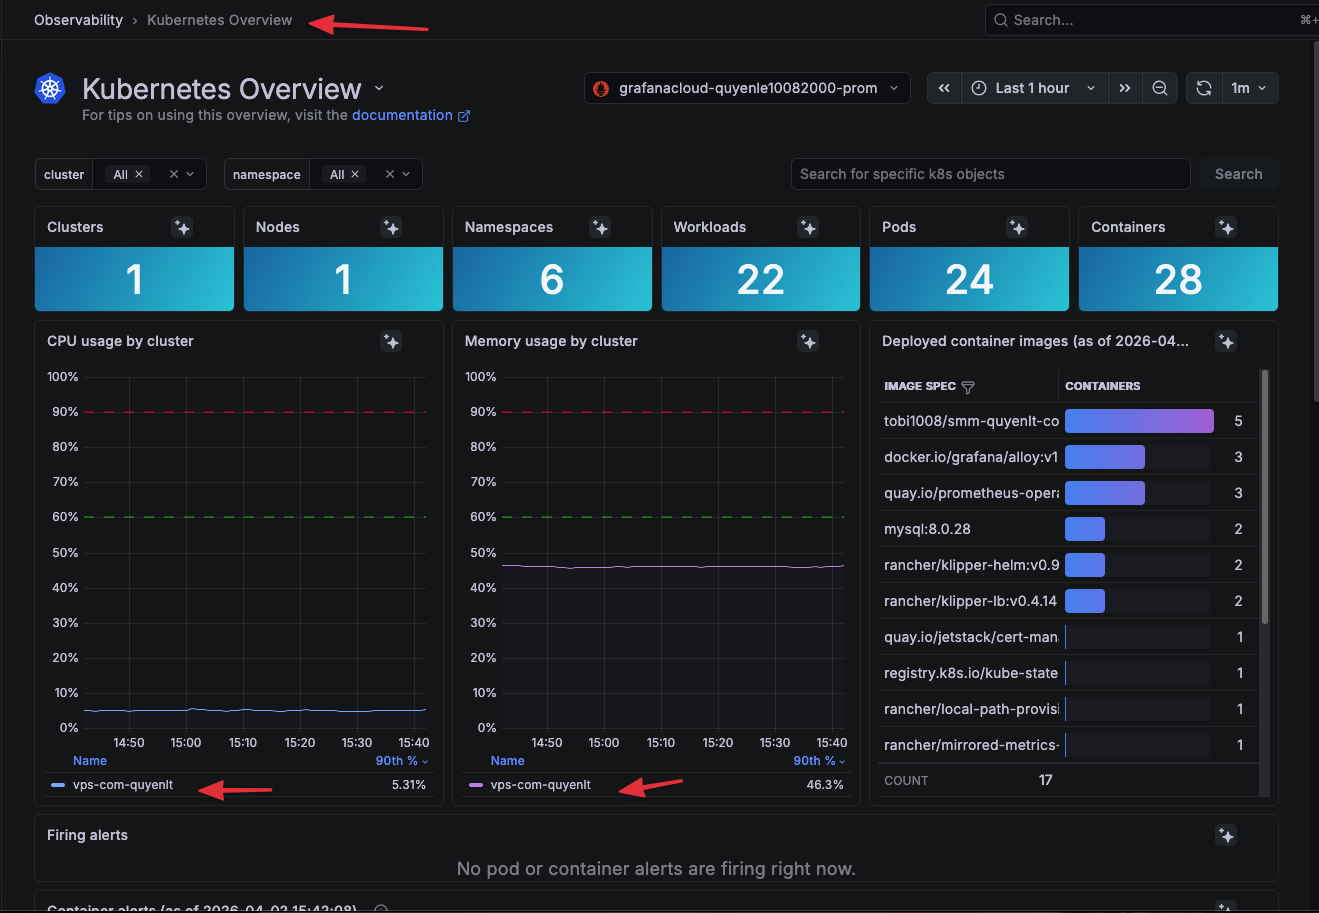Expand the 1m refresh interval dropdown
This screenshot has width=1319, height=913.
pyautogui.click(x=1249, y=88)
